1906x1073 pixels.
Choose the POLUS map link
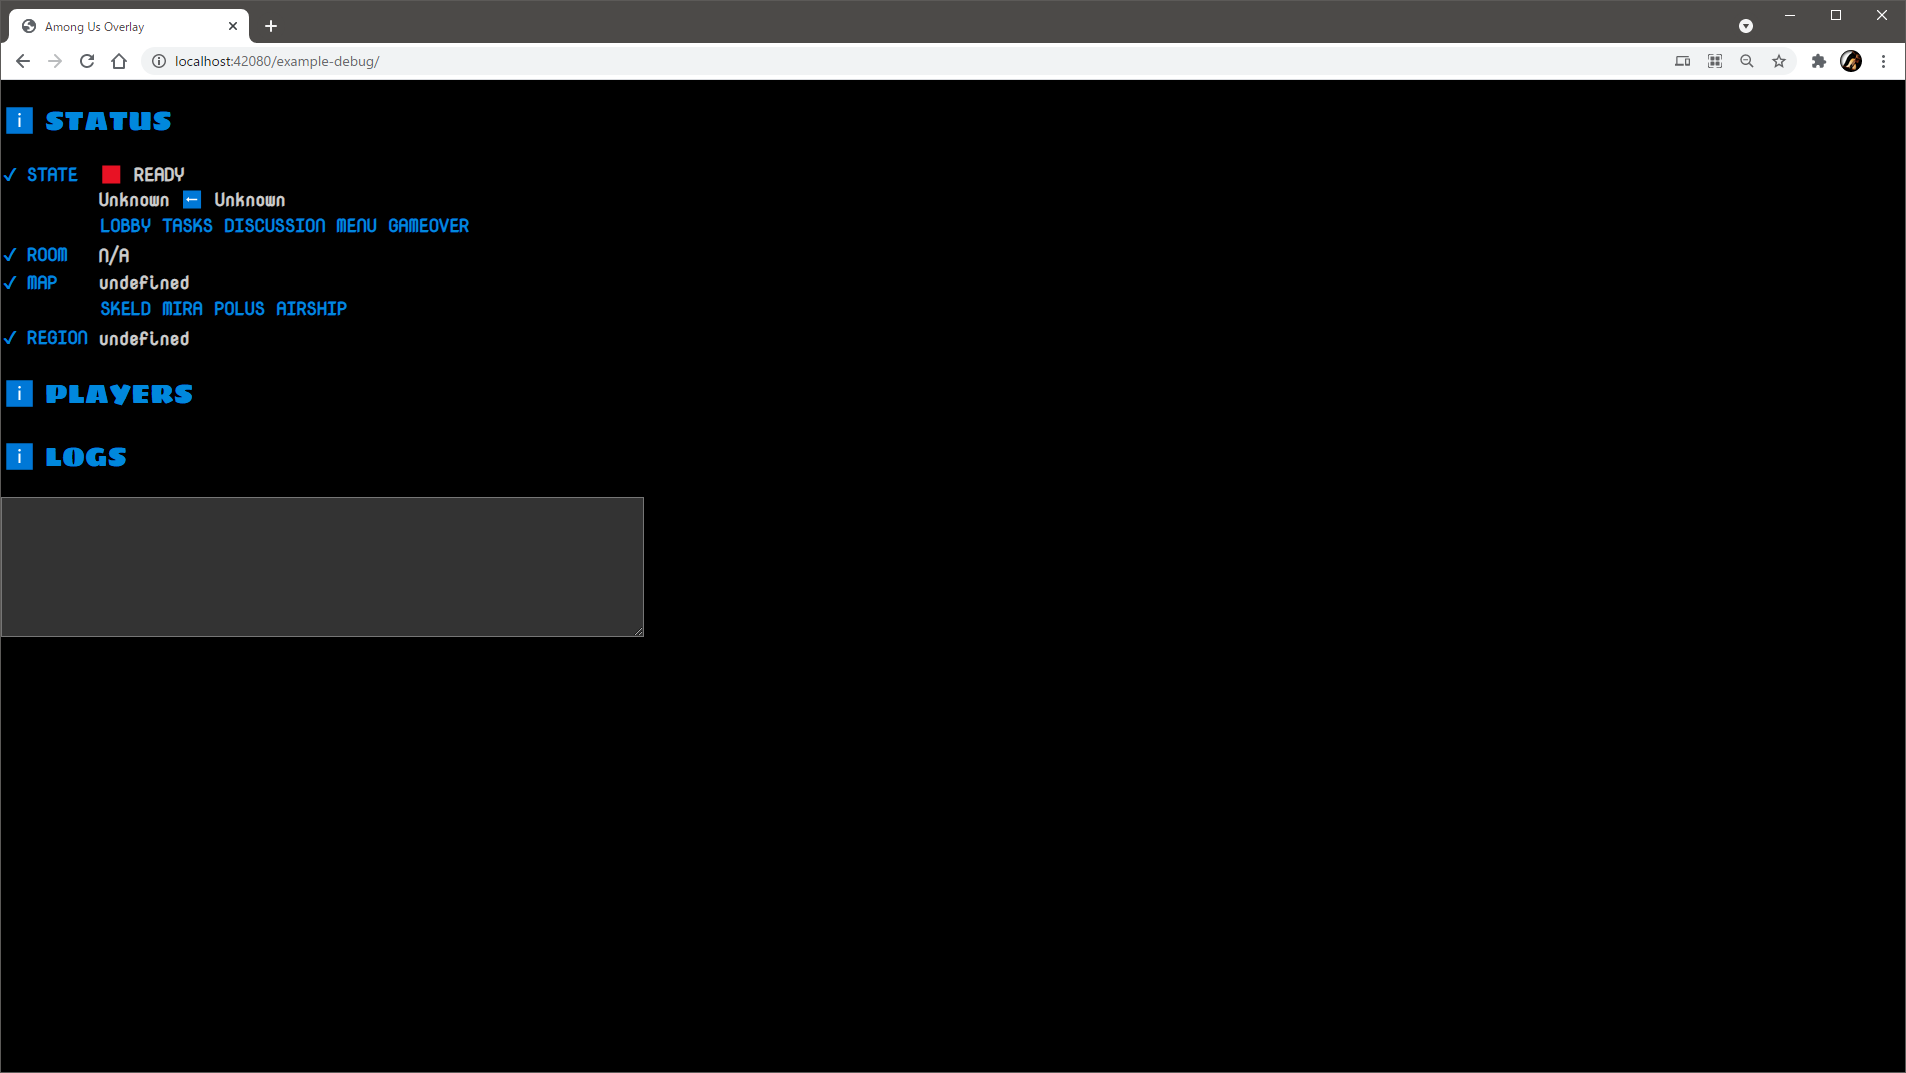coord(239,309)
